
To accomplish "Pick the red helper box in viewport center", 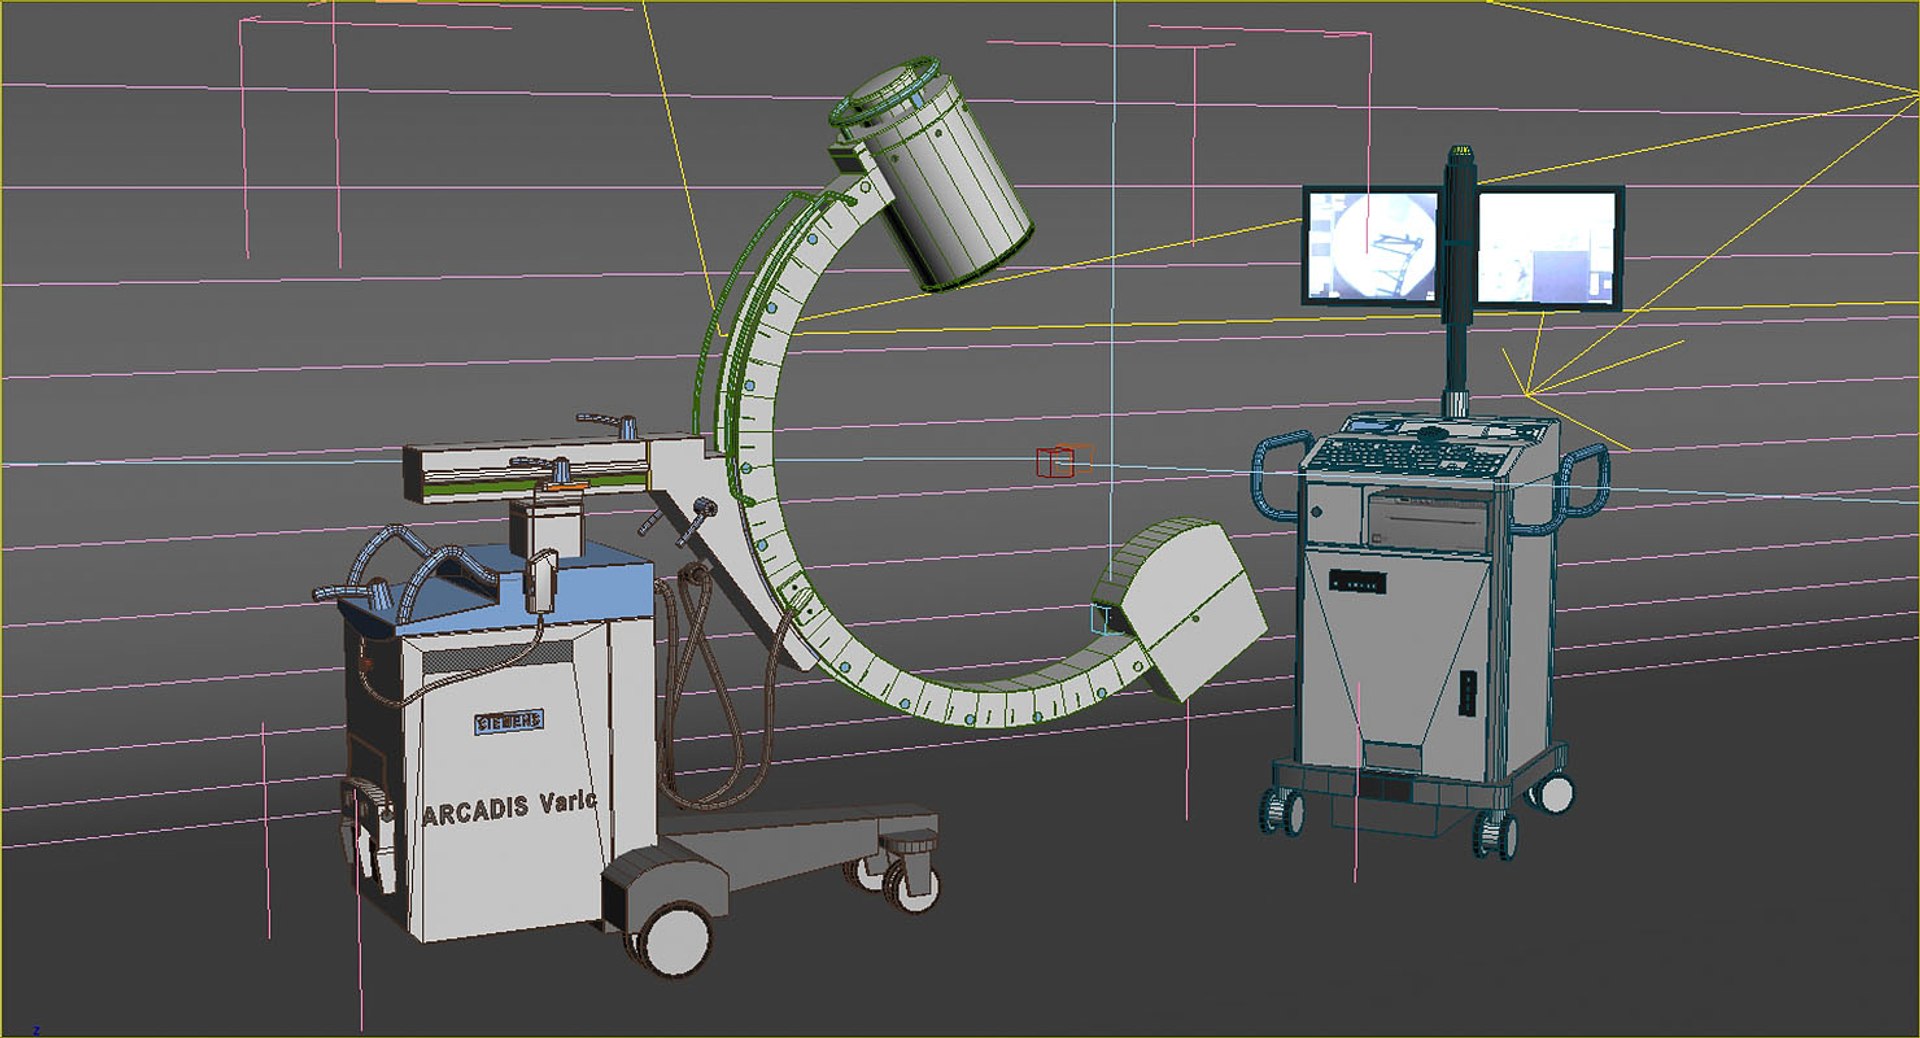I will click(1055, 463).
